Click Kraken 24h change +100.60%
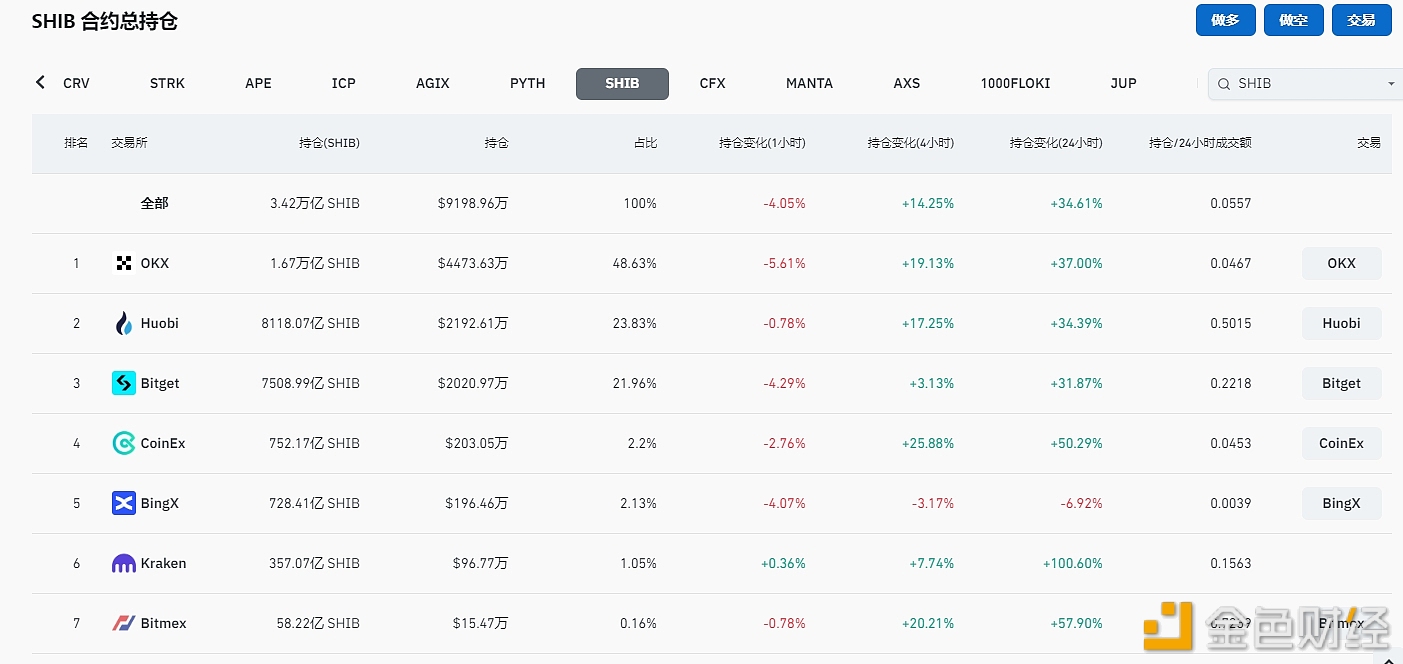This screenshot has width=1403, height=664. tap(1072, 564)
